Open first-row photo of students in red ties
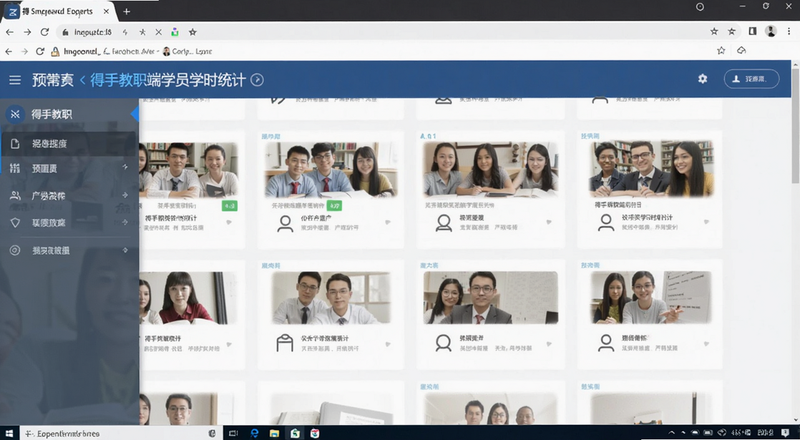Viewport: 800px width, 440px height. [331, 170]
